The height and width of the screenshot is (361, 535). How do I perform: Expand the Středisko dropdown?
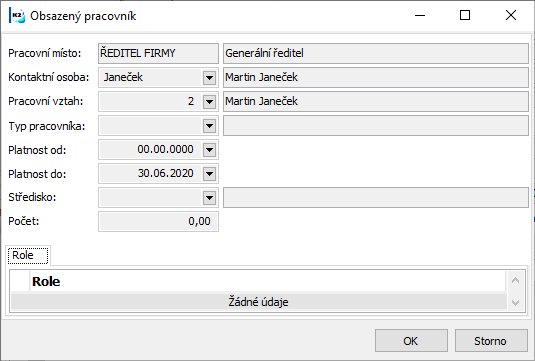(x=209, y=198)
